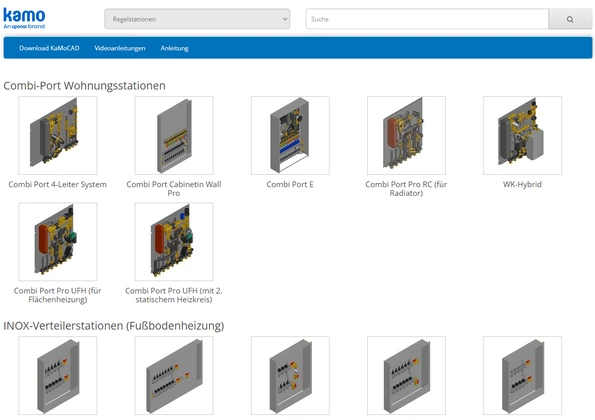Open Combi Port Pro RC thumbnail
595x420 pixels.
406,135
